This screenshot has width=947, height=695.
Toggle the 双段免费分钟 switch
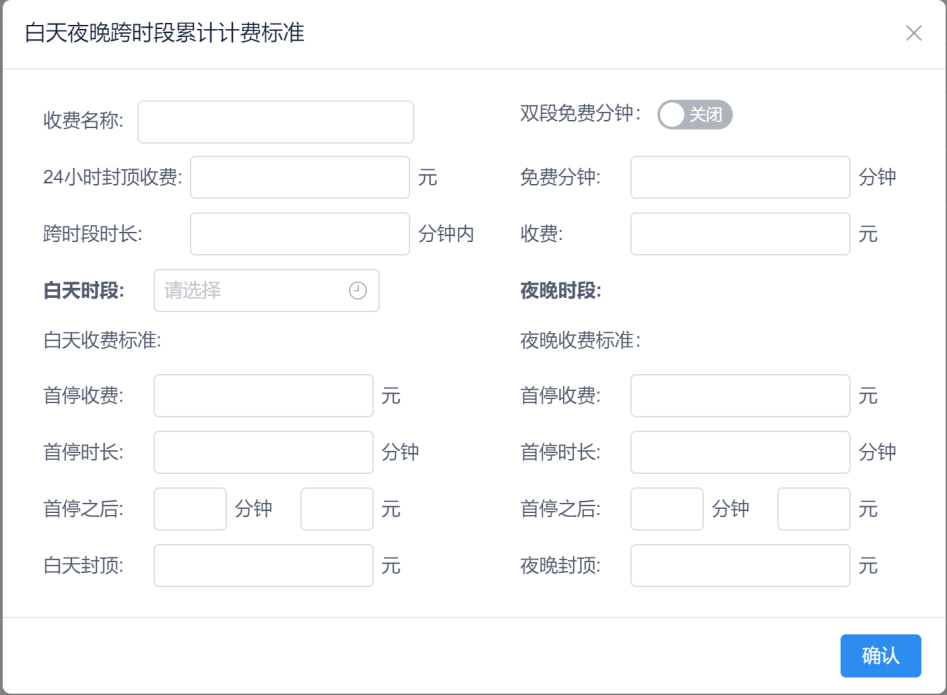tap(695, 115)
